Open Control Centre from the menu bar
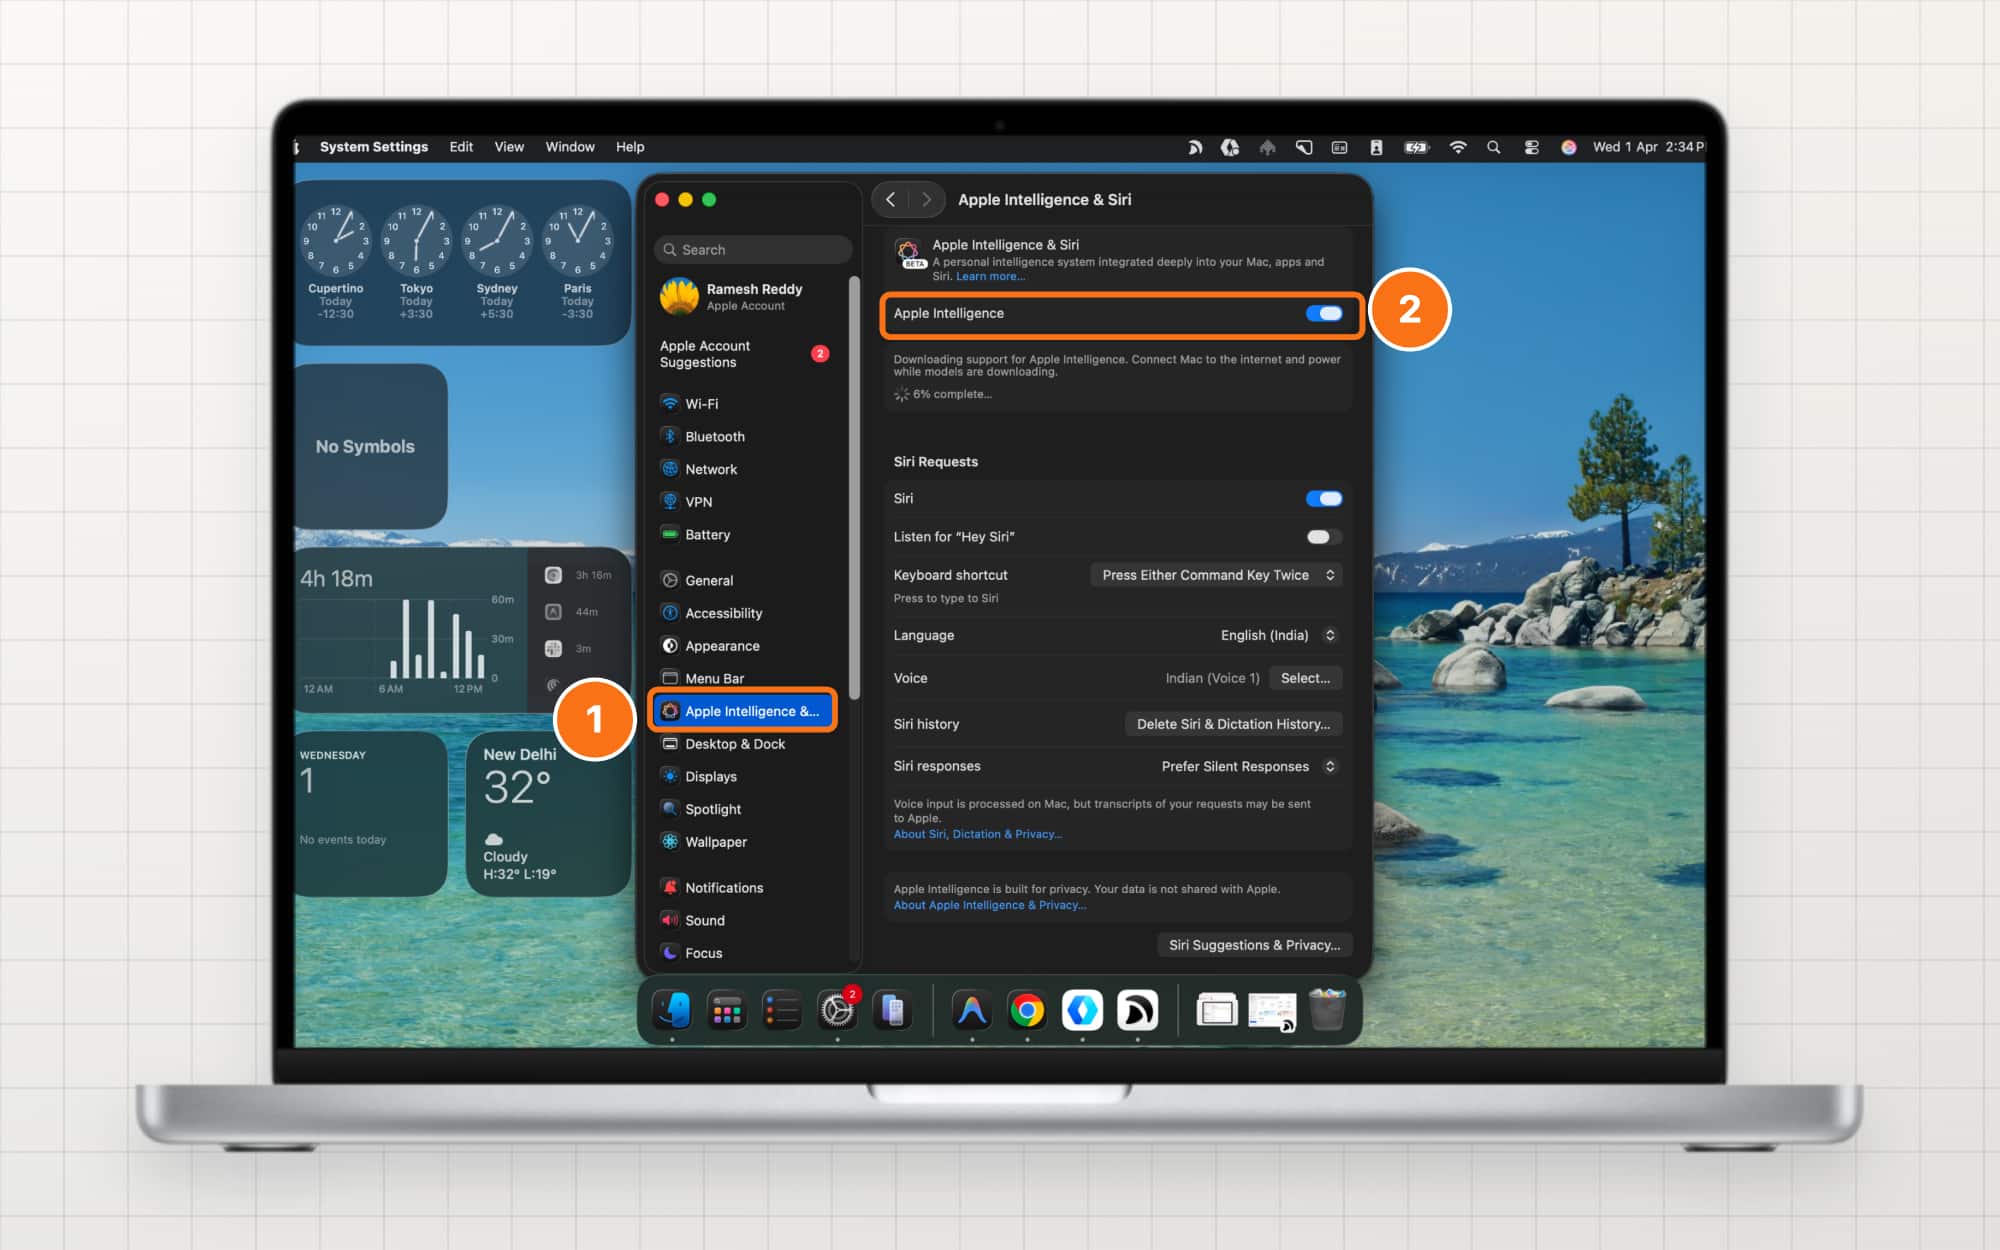This screenshot has width=2000, height=1250. click(1531, 147)
